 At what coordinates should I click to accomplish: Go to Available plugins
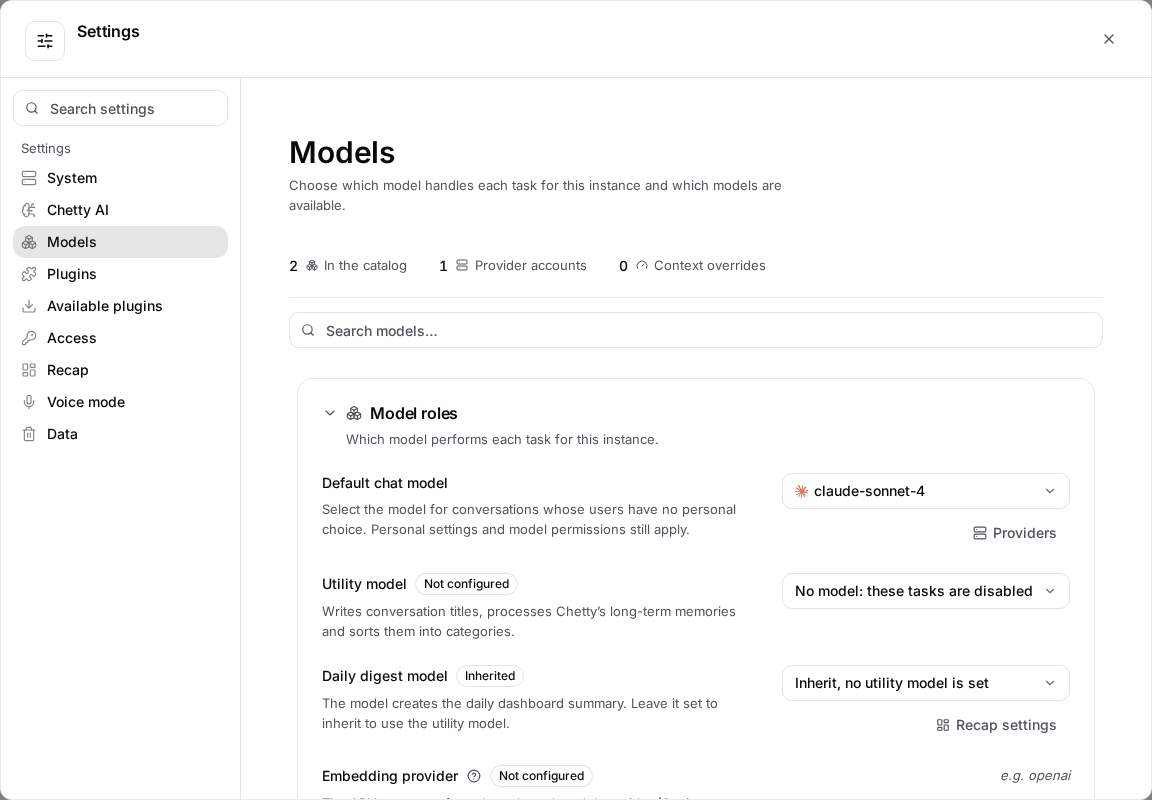click(120, 306)
